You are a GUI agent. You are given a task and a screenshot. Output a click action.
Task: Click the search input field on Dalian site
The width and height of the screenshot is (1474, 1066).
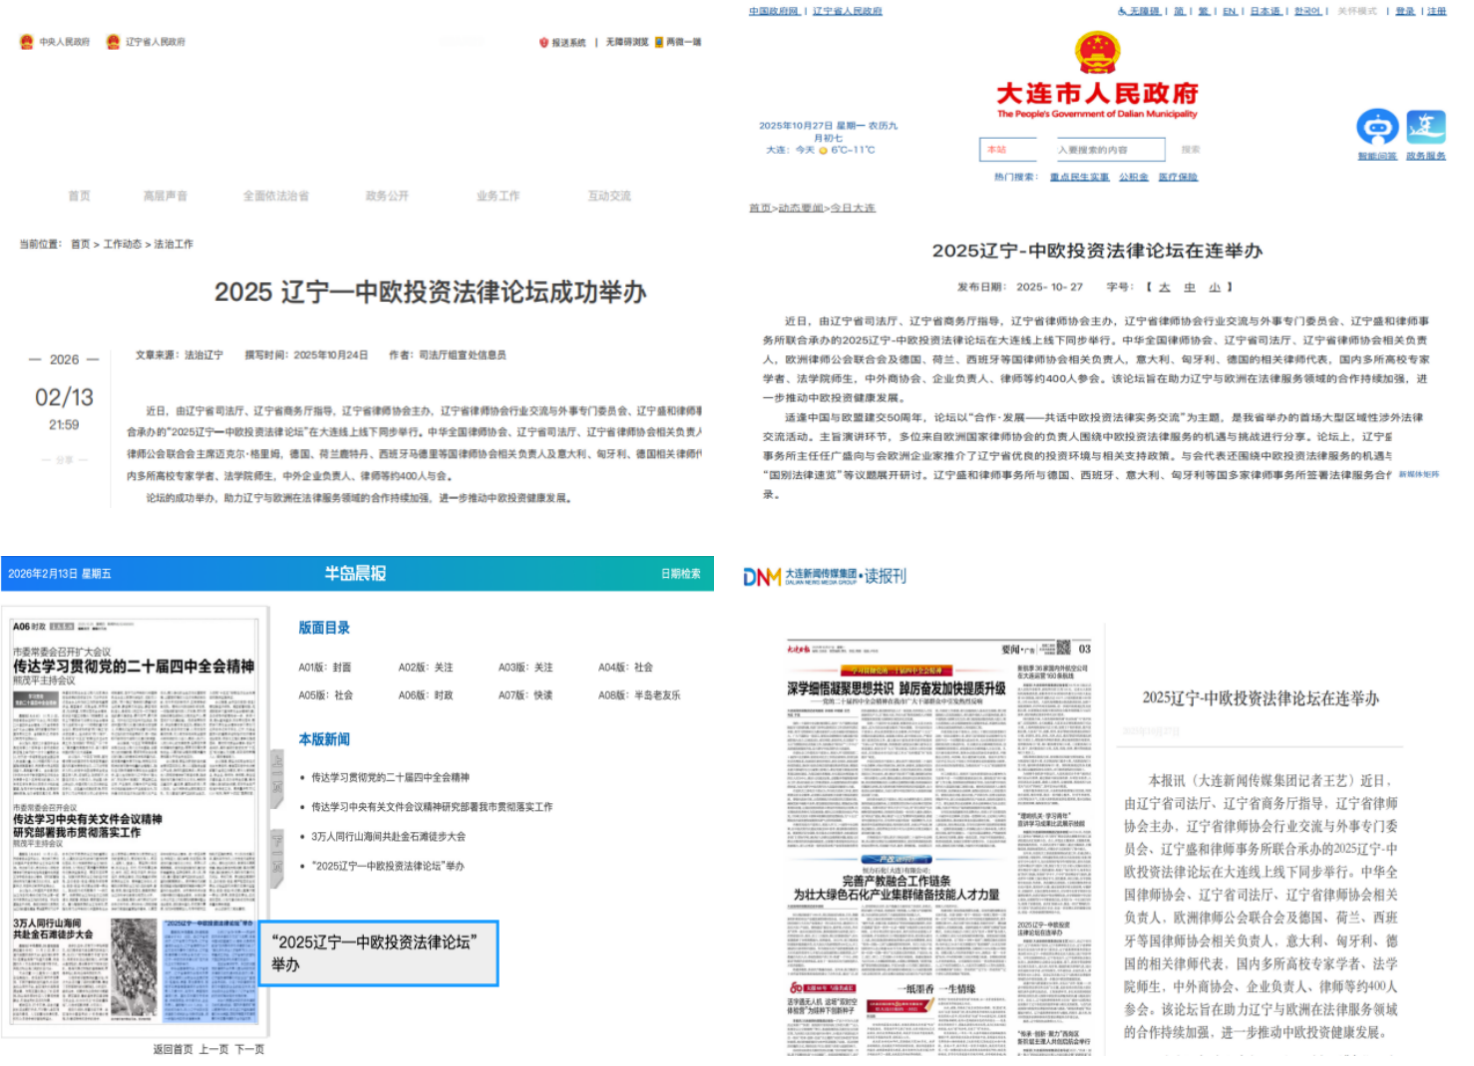(1110, 150)
